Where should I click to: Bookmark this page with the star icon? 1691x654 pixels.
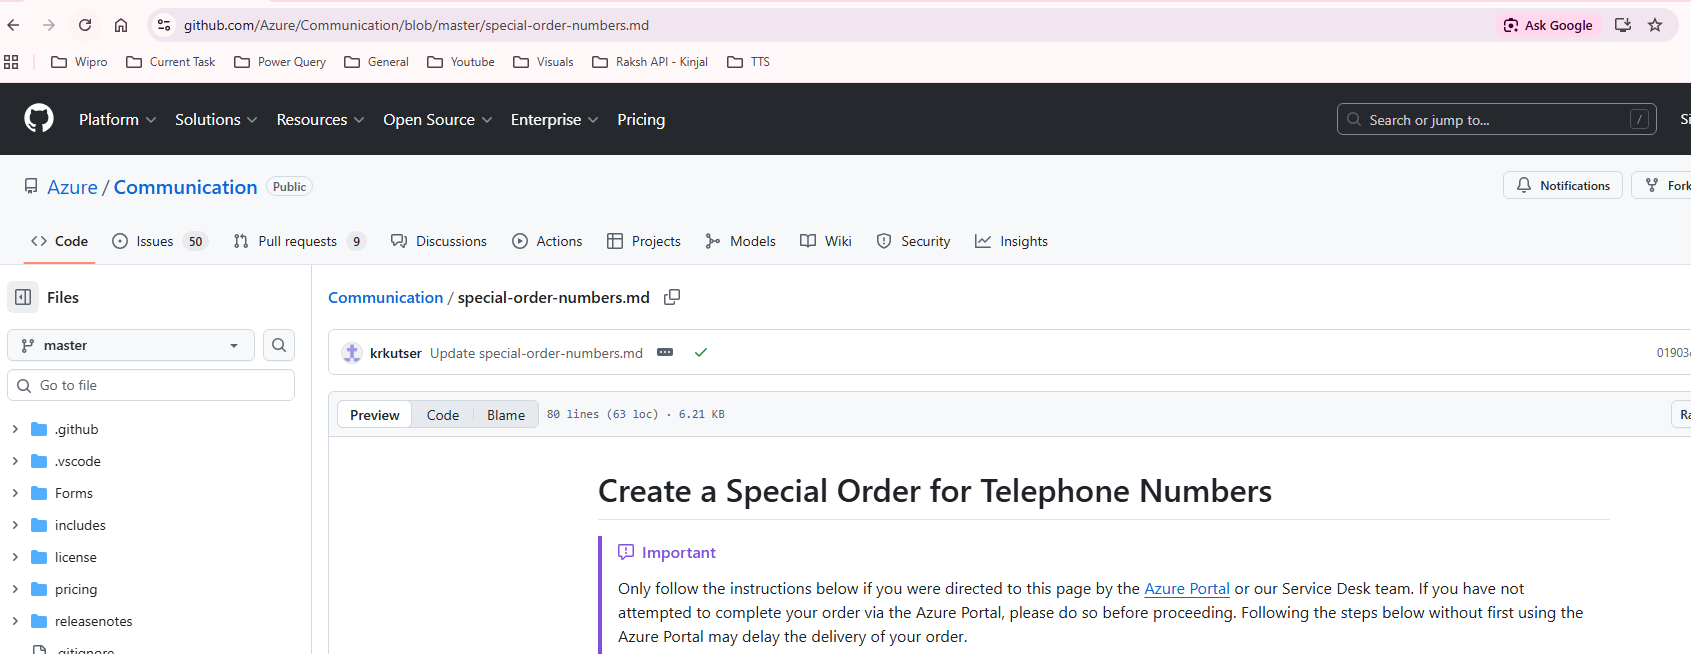[1655, 25]
